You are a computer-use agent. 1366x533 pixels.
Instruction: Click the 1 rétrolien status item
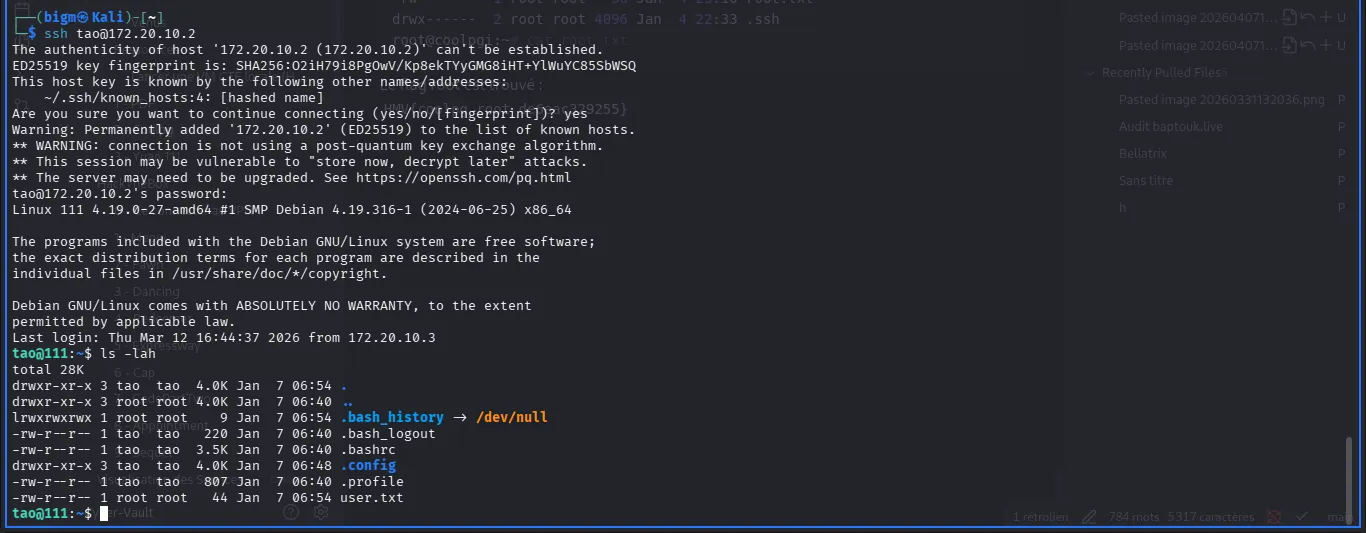click(x=1040, y=517)
